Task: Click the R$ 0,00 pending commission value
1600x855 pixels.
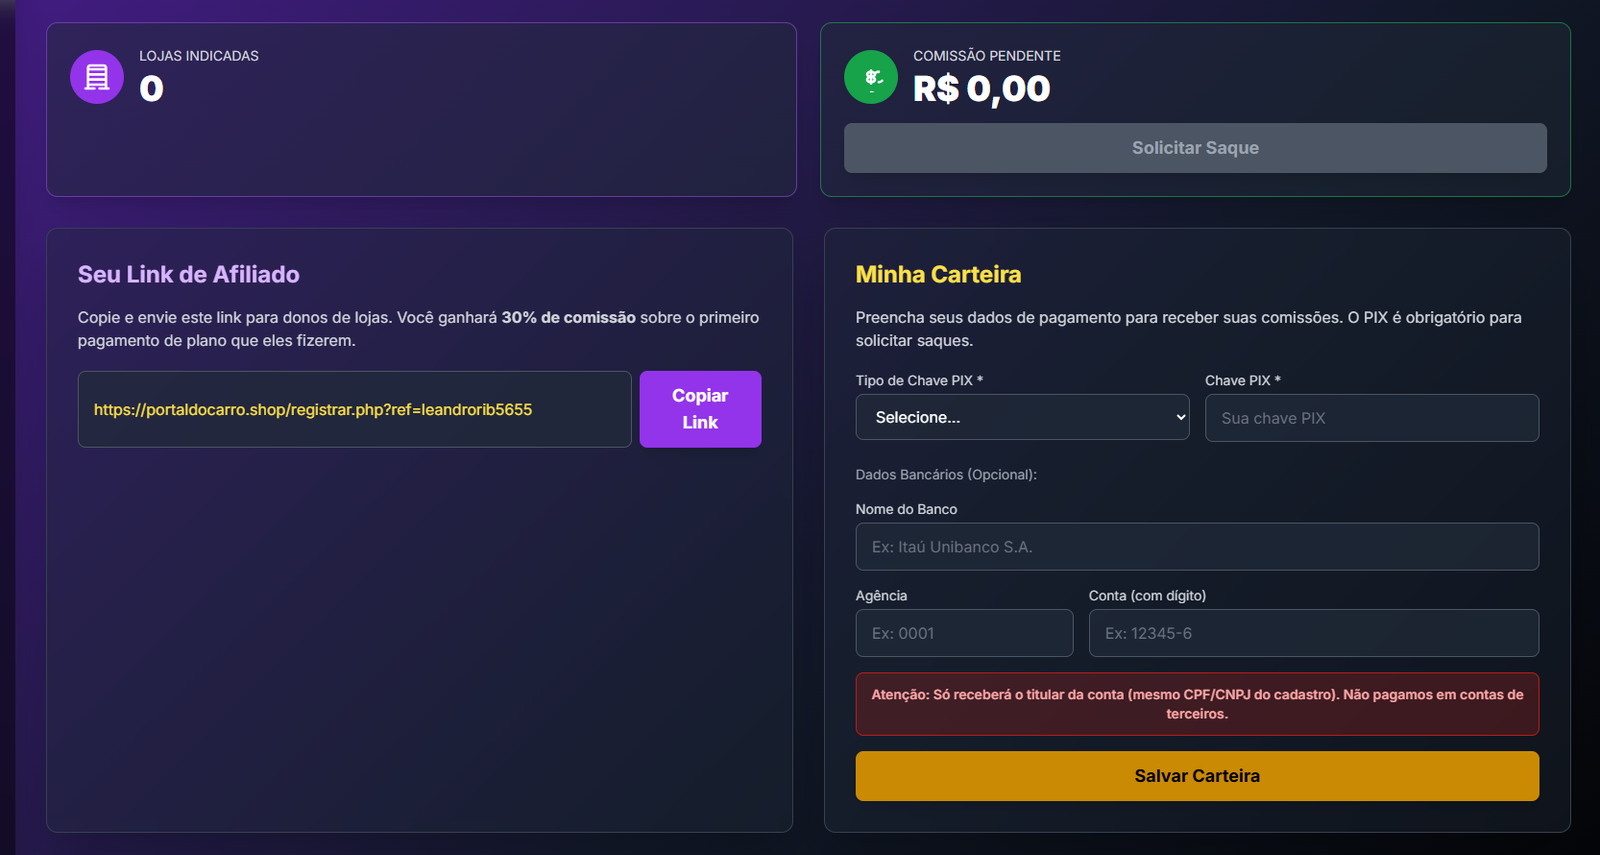Action: 982,89
